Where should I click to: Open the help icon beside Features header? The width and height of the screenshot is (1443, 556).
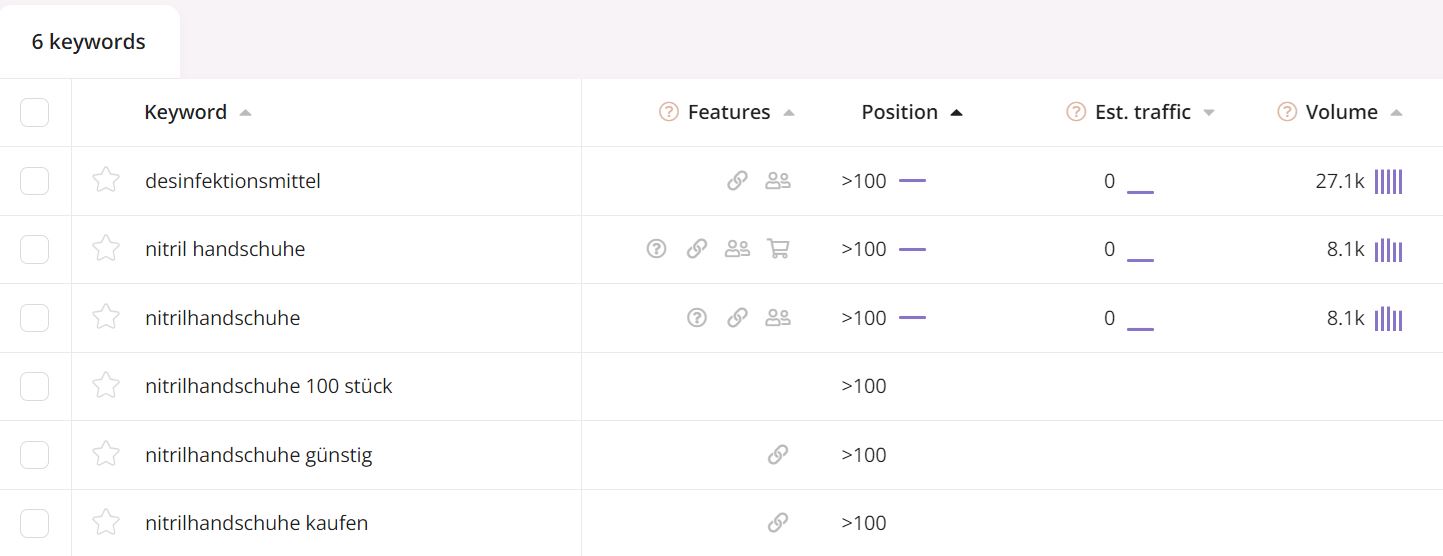tap(669, 112)
